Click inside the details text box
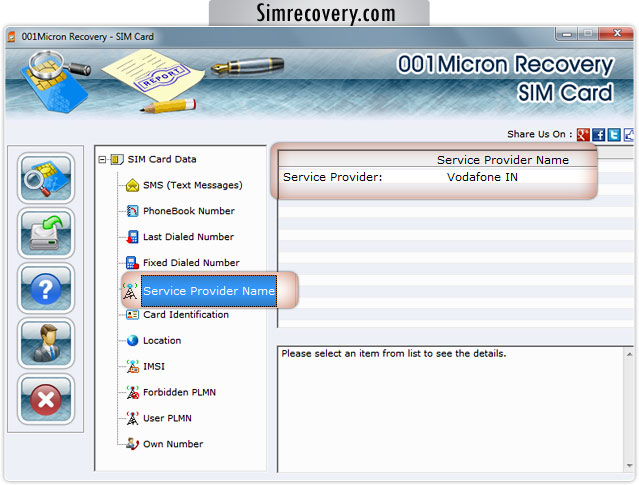This screenshot has height=485, width=639. pyautogui.click(x=451, y=410)
